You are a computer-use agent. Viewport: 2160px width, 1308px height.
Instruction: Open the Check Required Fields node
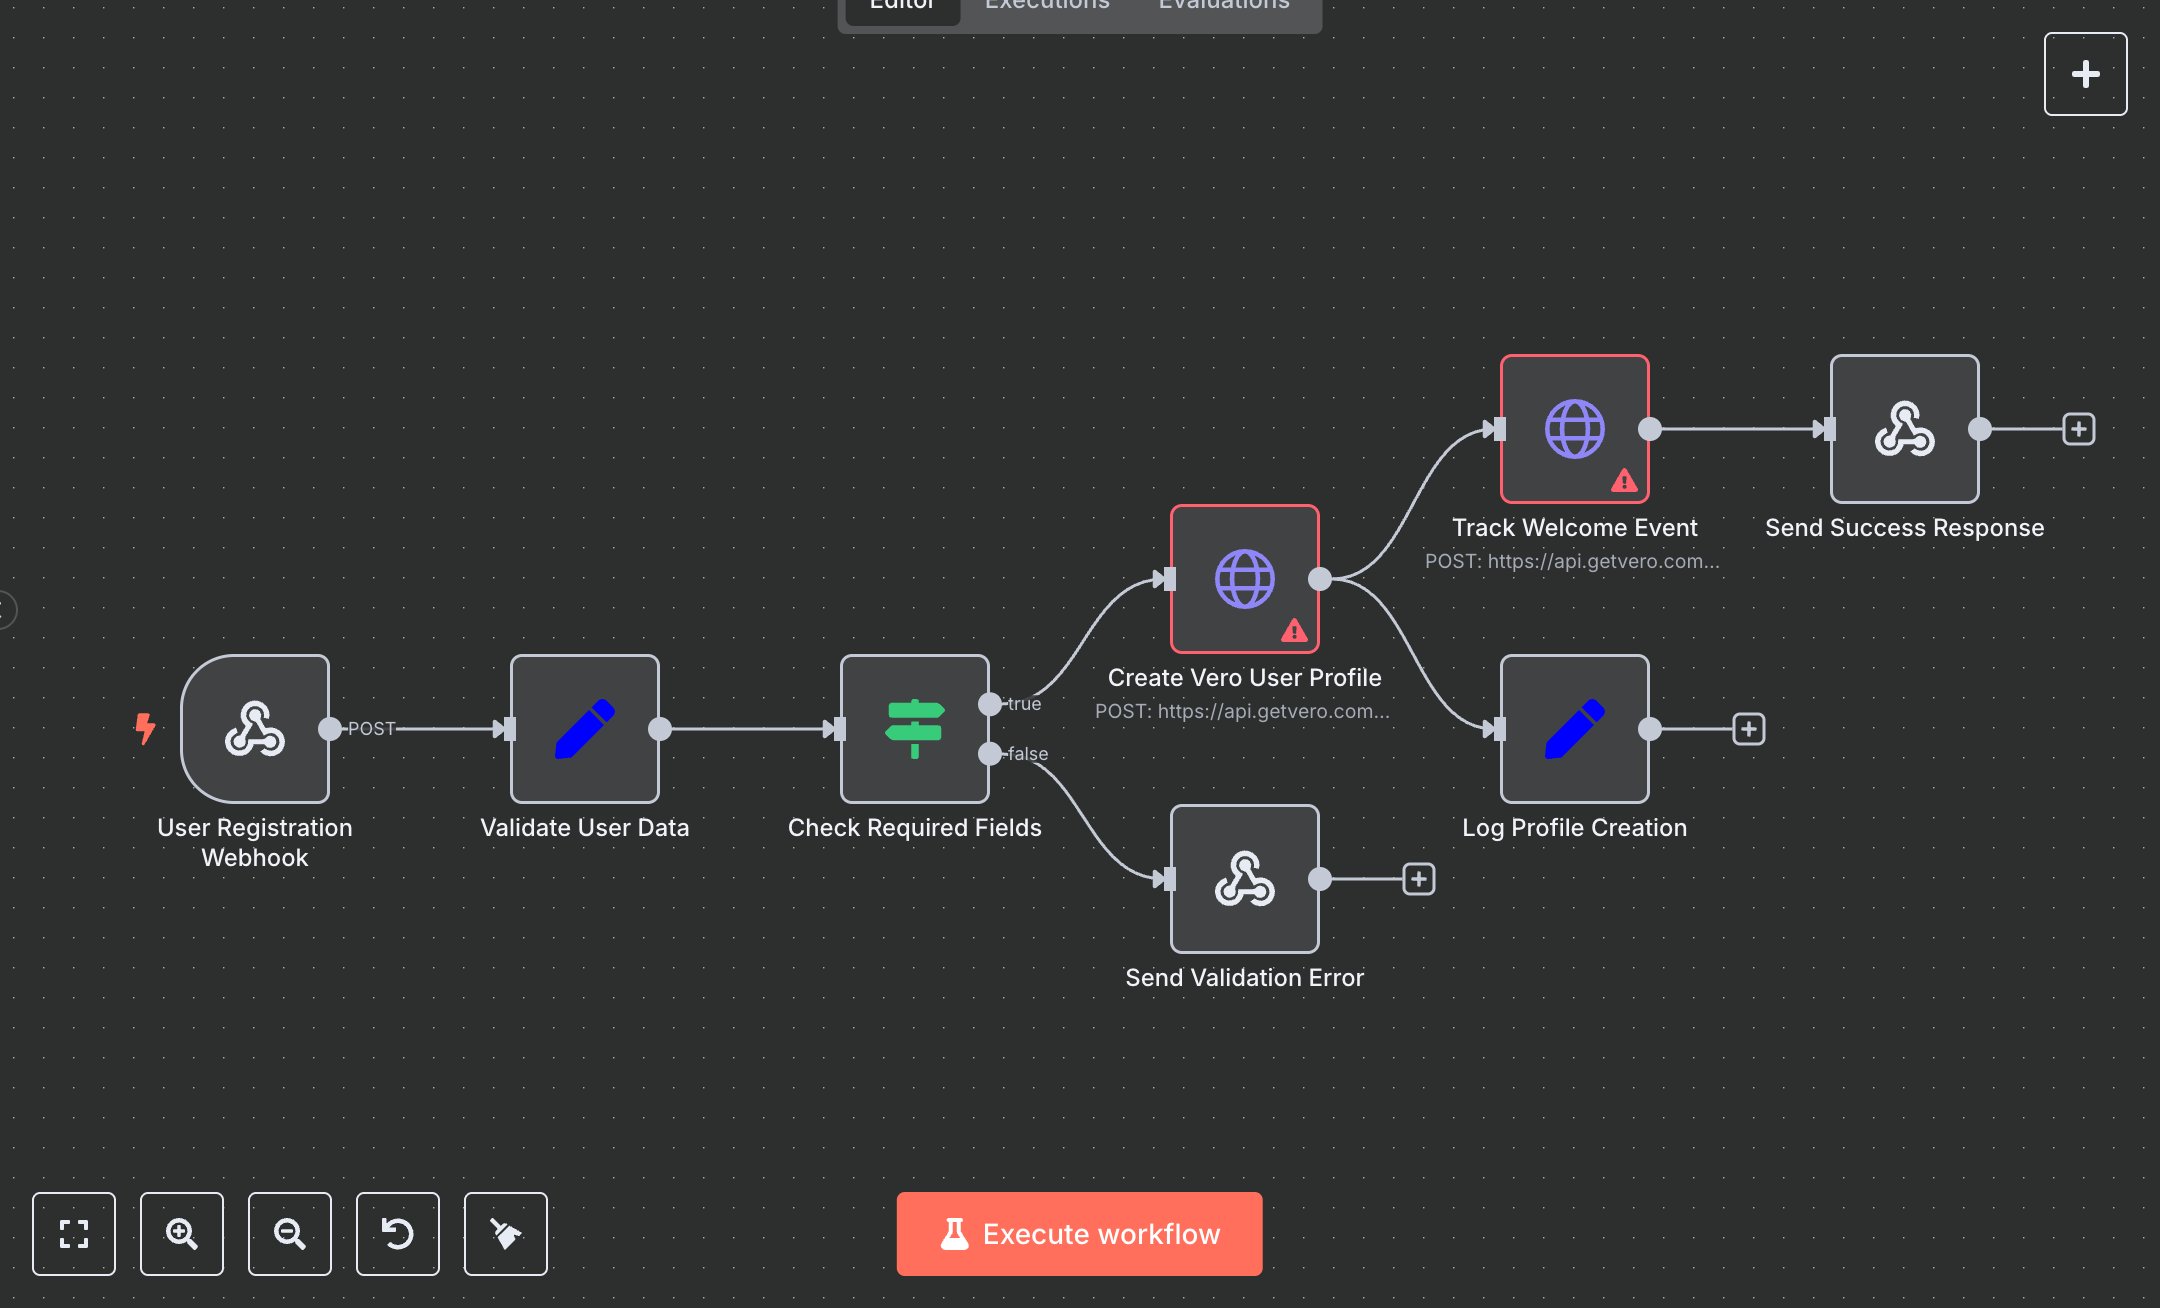click(913, 729)
